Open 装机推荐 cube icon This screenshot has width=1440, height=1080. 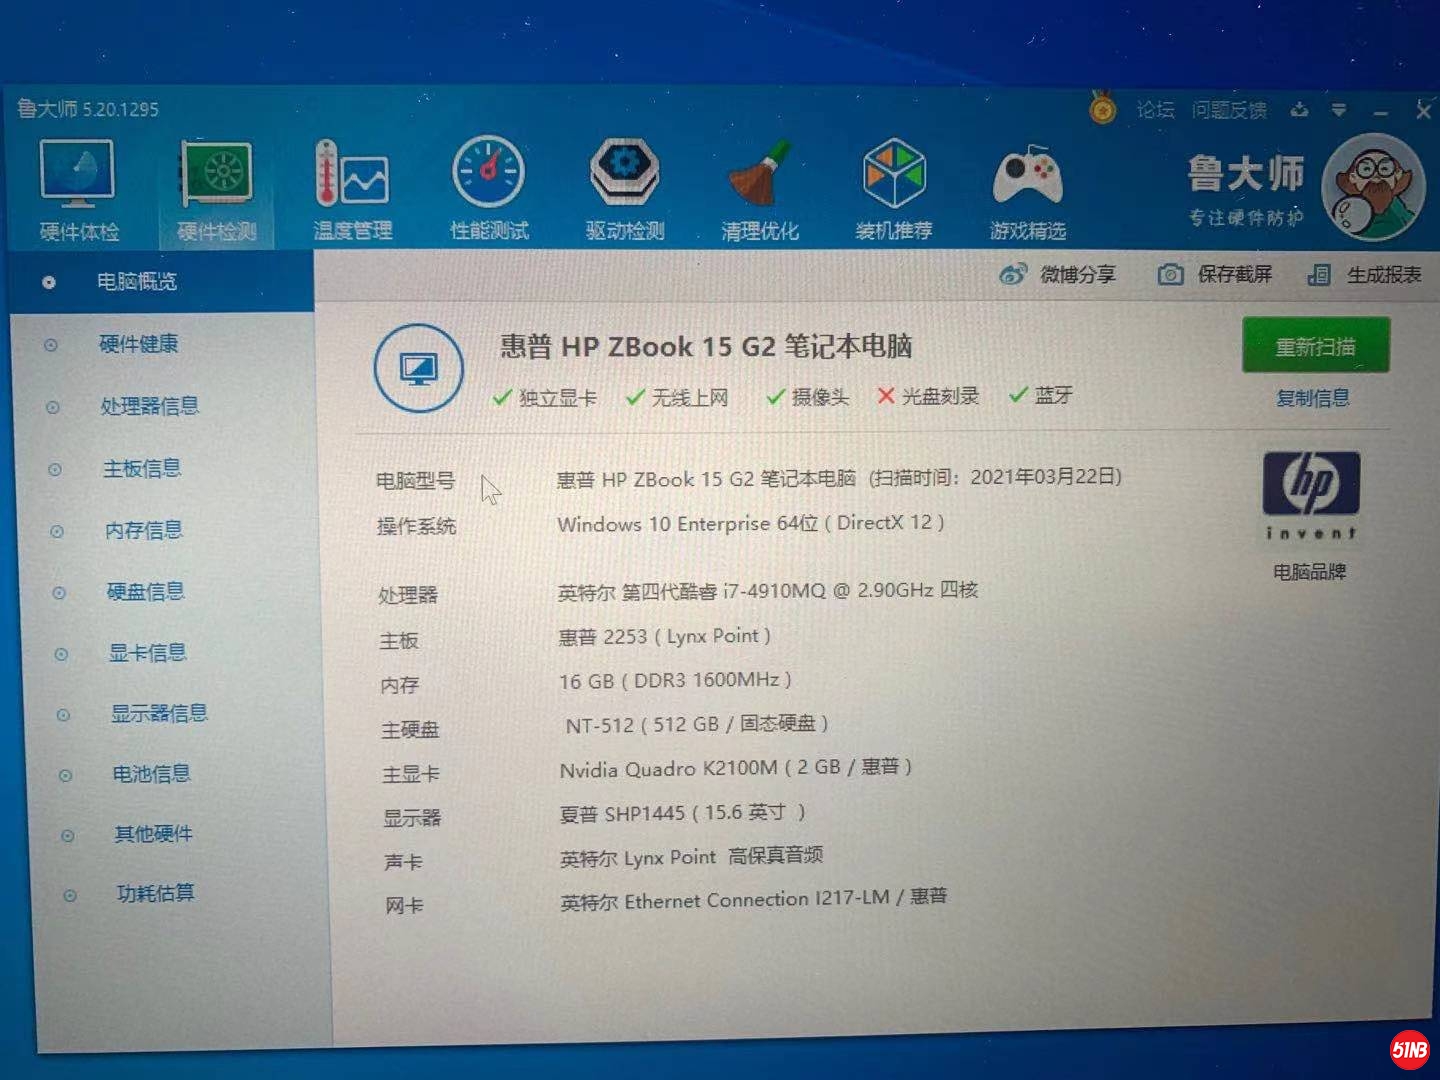(894, 189)
